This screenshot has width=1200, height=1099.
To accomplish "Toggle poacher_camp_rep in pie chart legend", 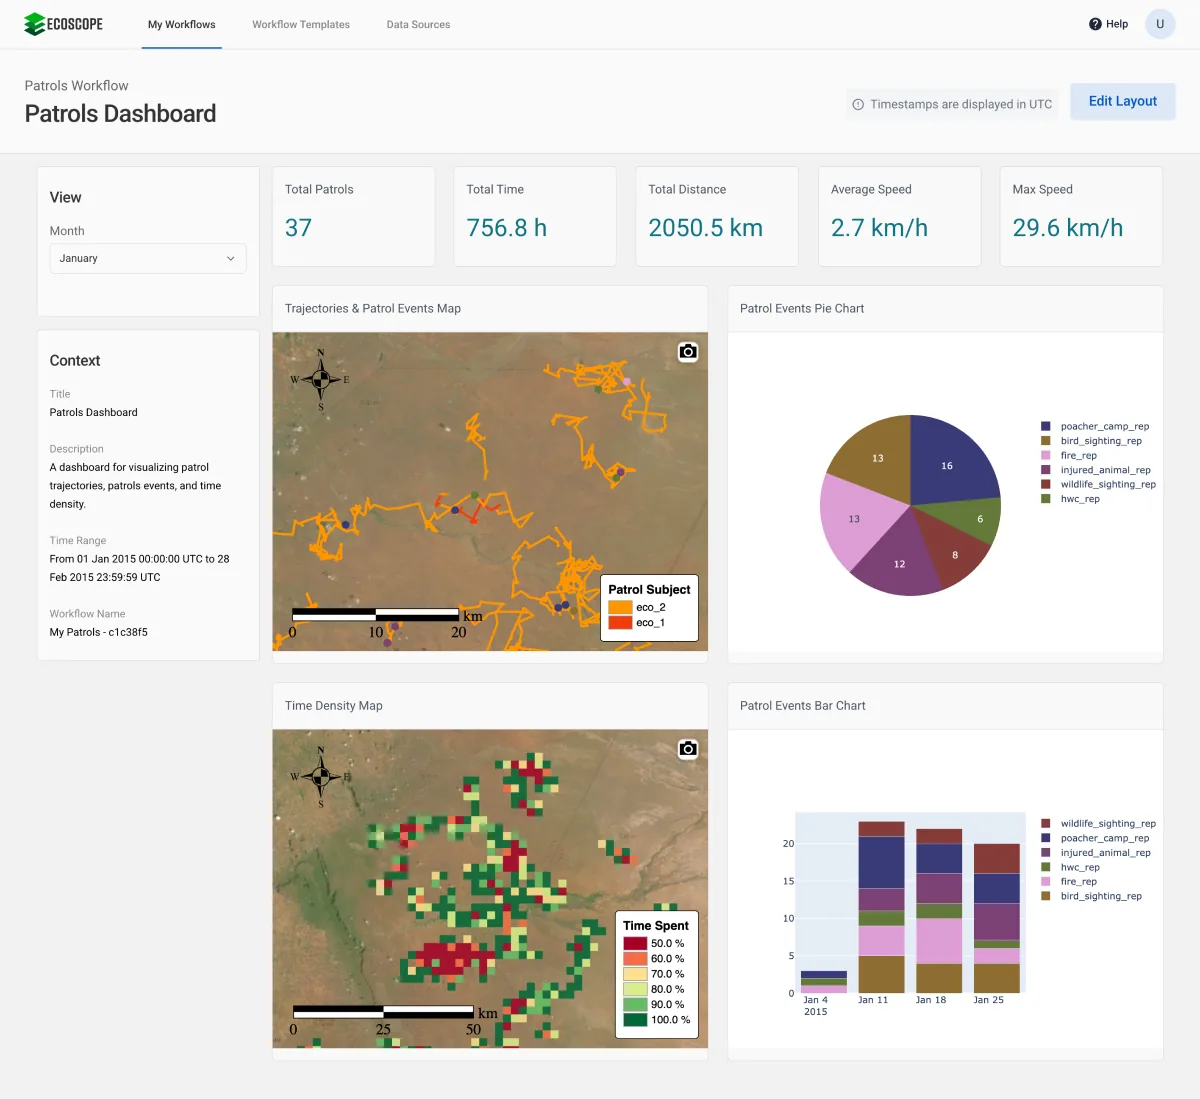I will pos(1095,426).
